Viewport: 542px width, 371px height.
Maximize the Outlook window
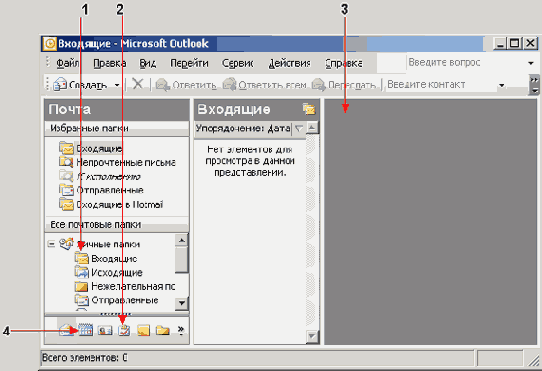coord(515,44)
